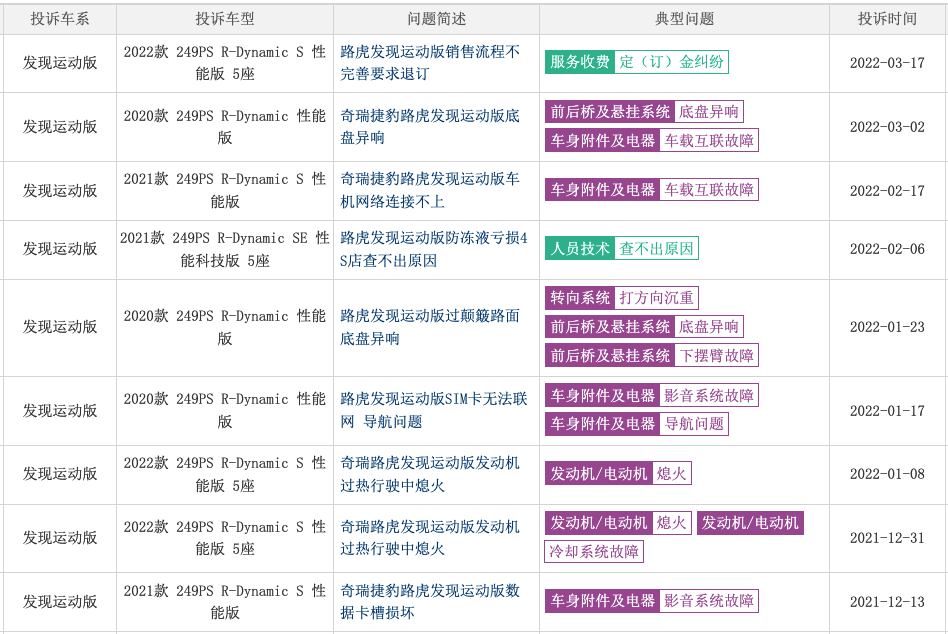
Task: Click 车载互联故障 tag in the 2022-02-17 row
Action: point(709,190)
